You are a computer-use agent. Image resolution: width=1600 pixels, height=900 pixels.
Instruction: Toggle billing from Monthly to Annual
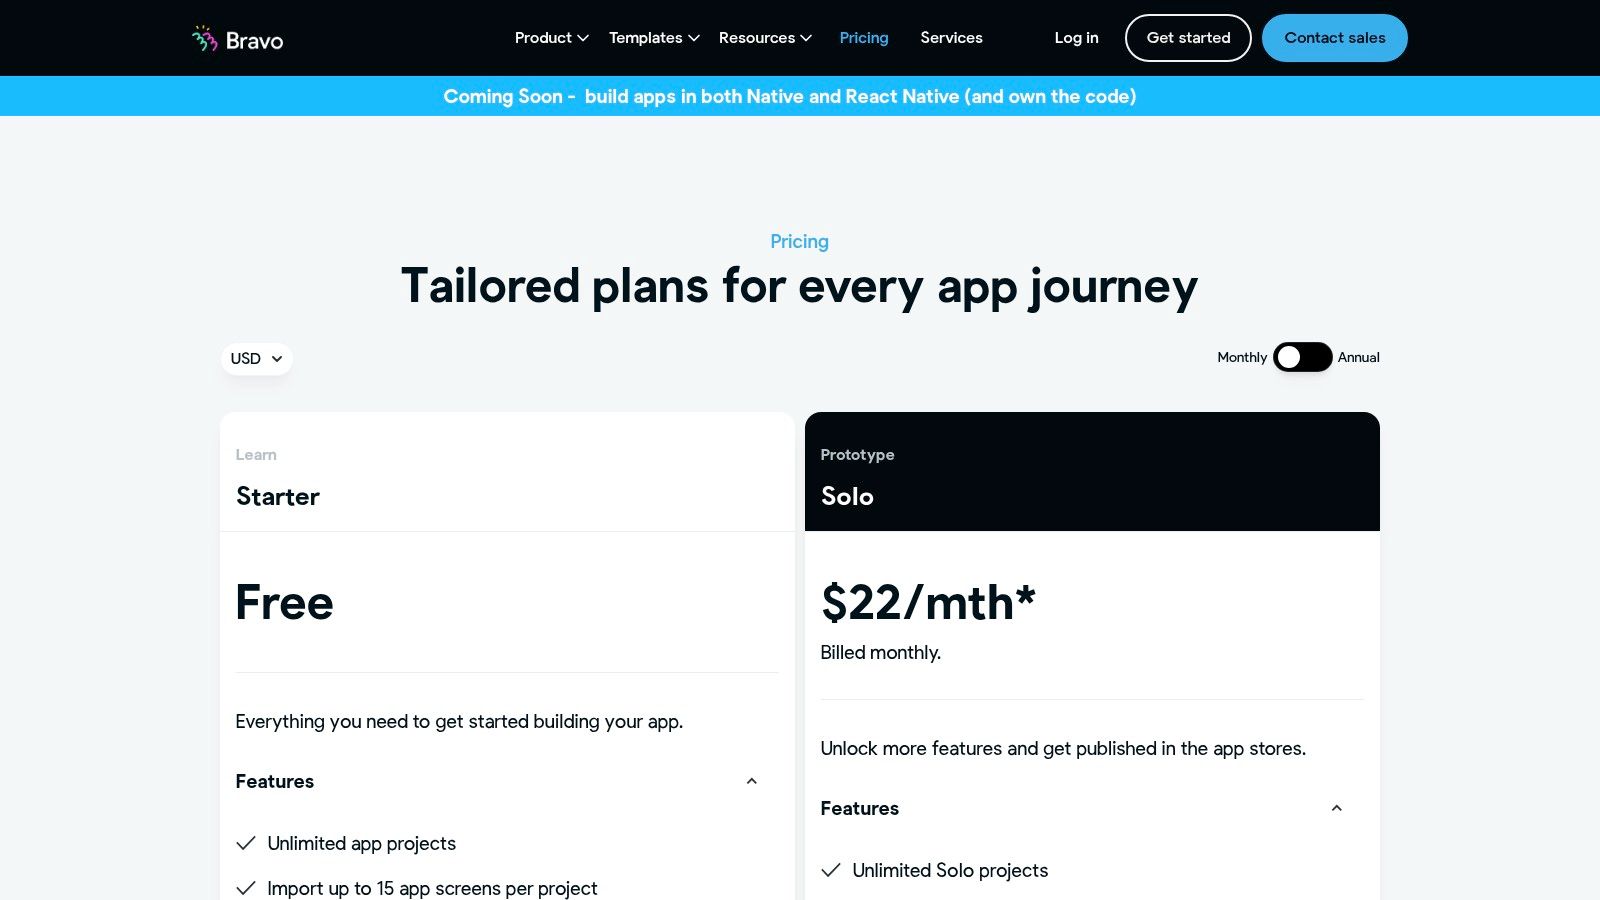tap(1302, 357)
